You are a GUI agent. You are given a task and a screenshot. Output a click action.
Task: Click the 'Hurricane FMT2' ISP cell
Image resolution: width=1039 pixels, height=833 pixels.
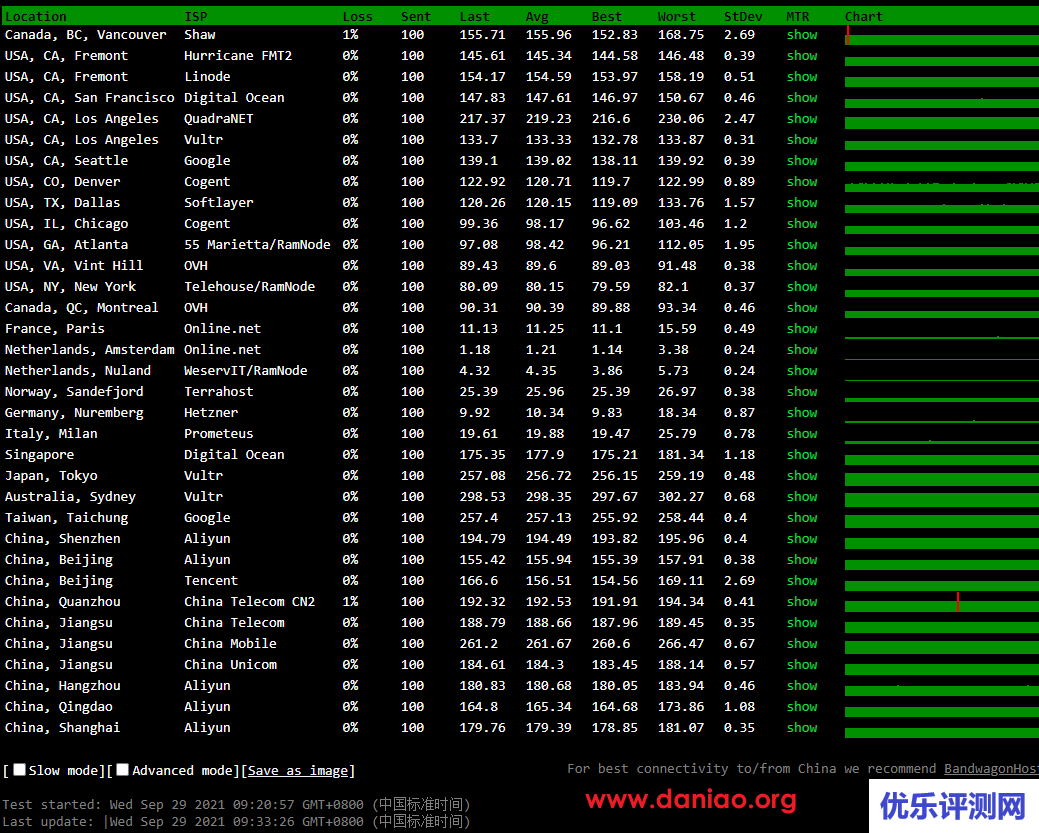[x=238, y=56]
